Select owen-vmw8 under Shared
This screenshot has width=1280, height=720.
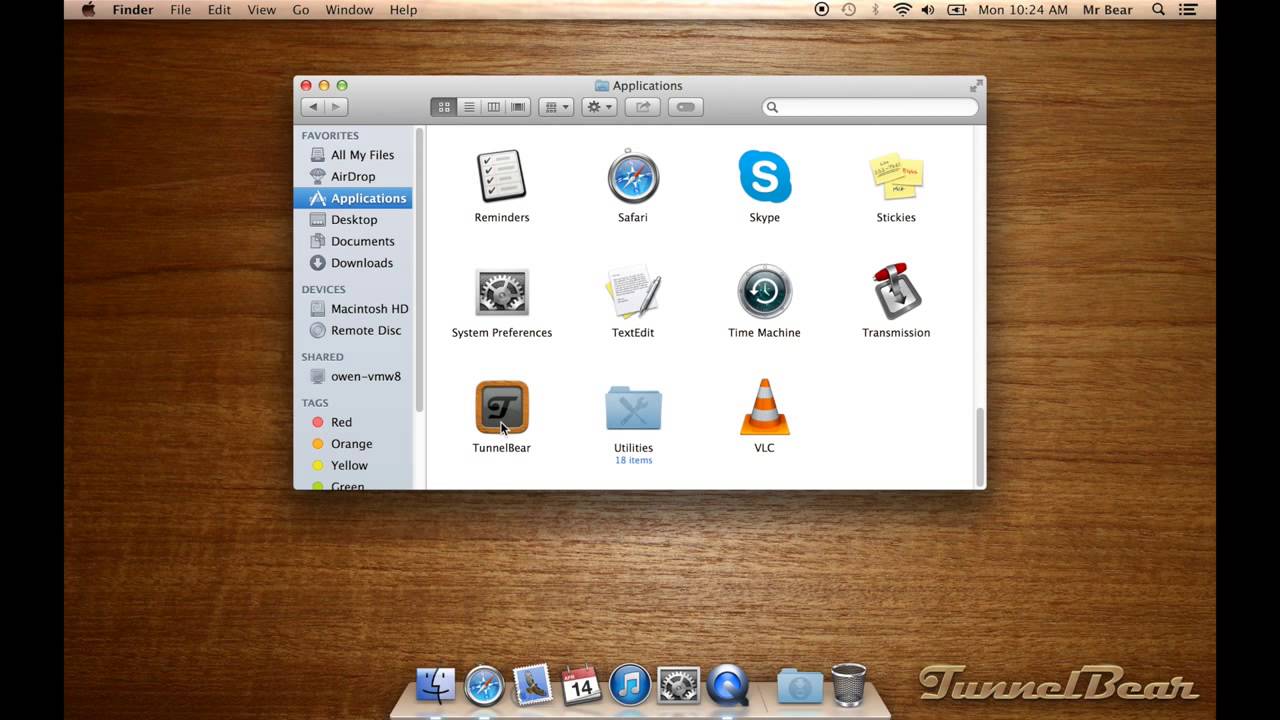353,377
